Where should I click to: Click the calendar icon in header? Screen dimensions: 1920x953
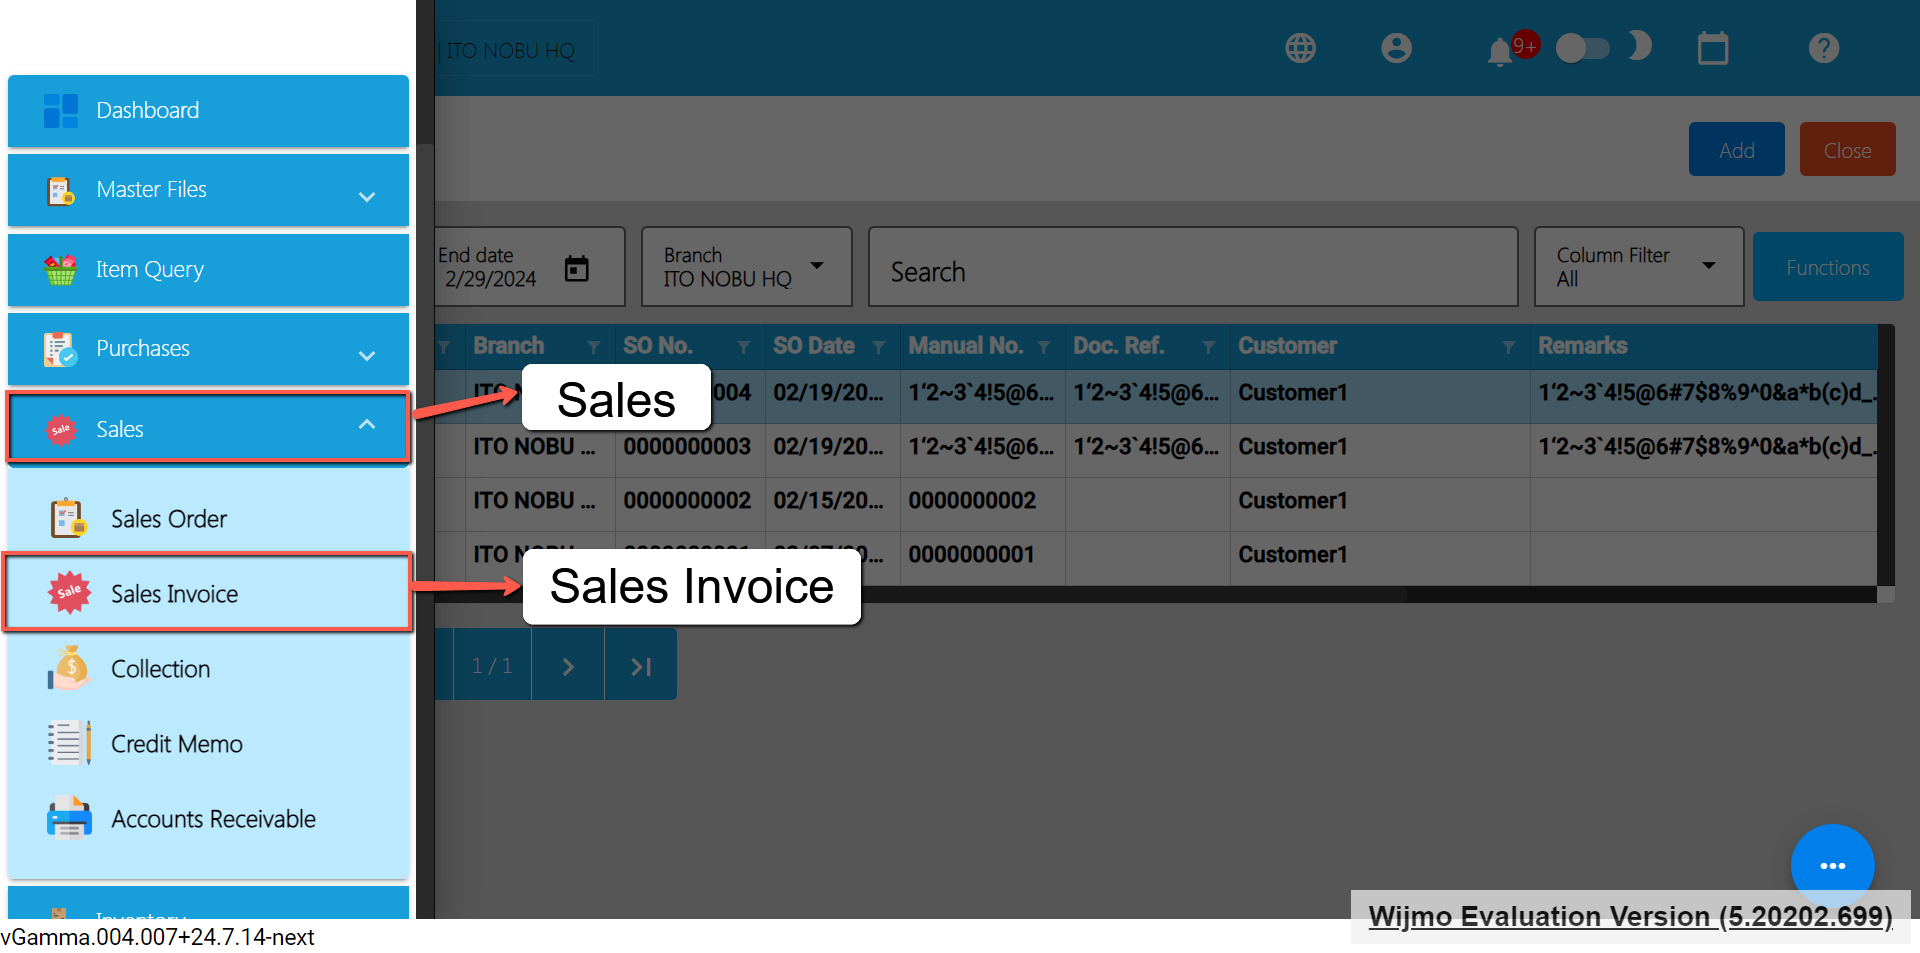[x=1712, y=48]
